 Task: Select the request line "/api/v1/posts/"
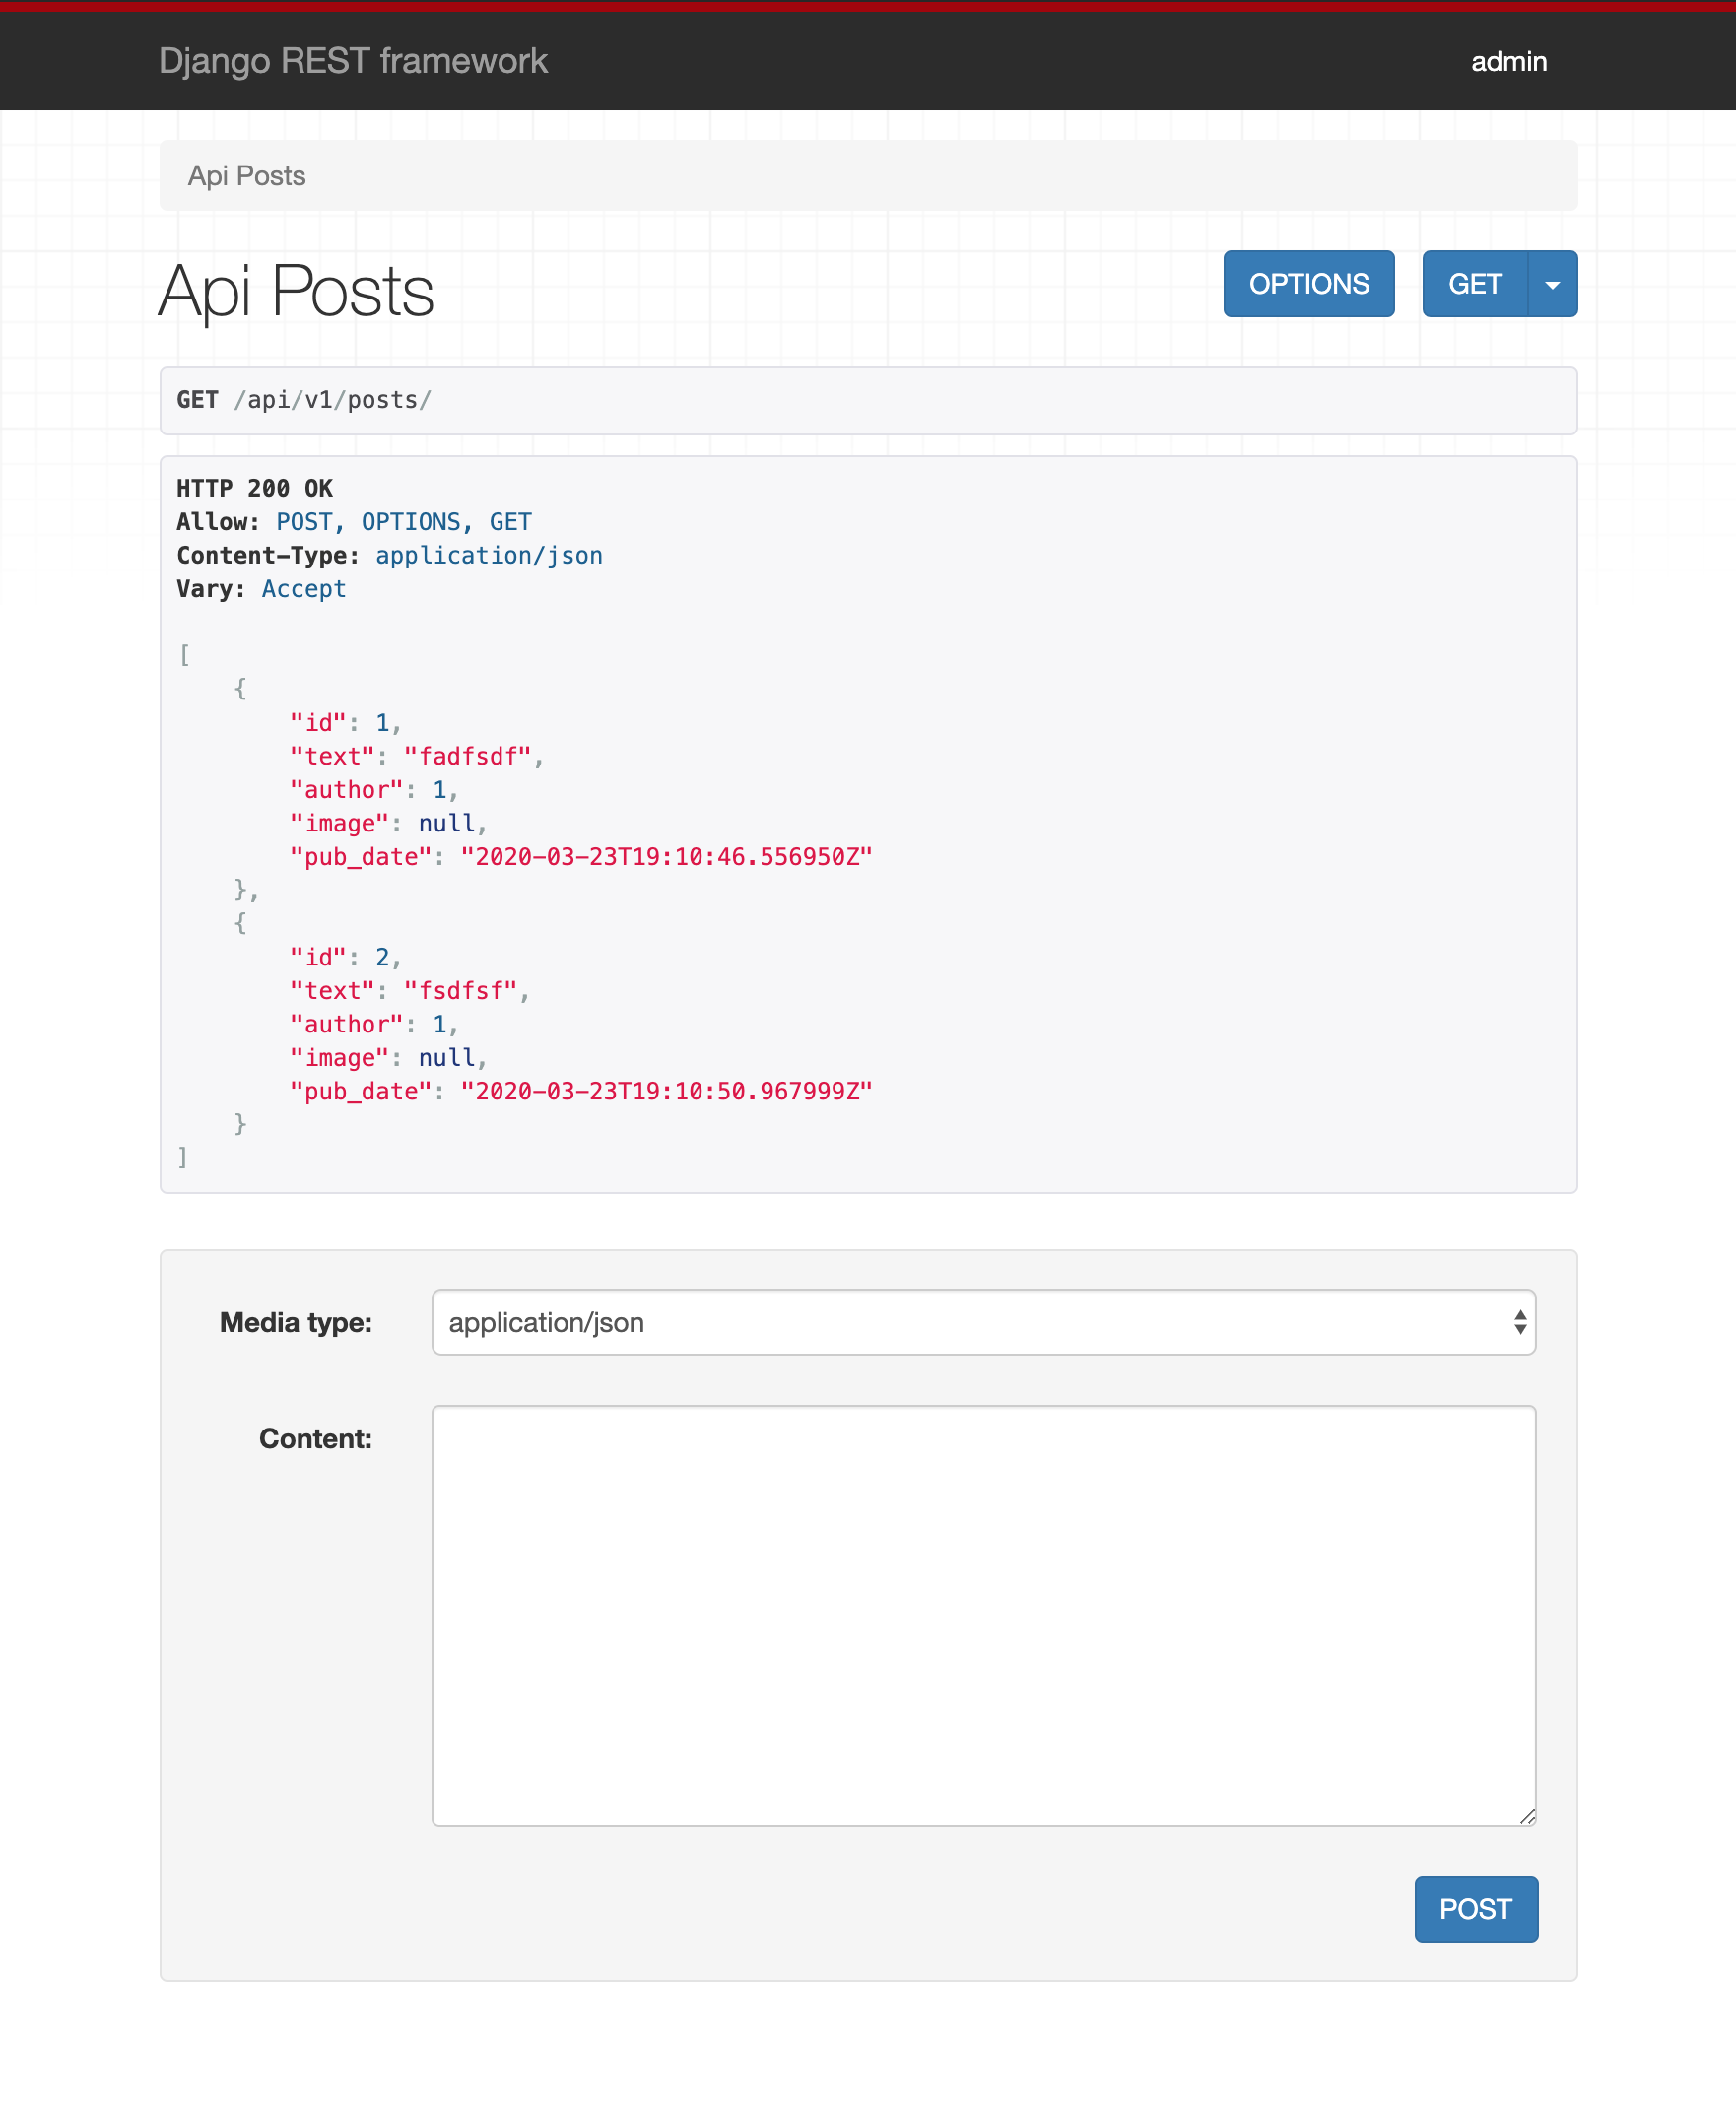333,400
